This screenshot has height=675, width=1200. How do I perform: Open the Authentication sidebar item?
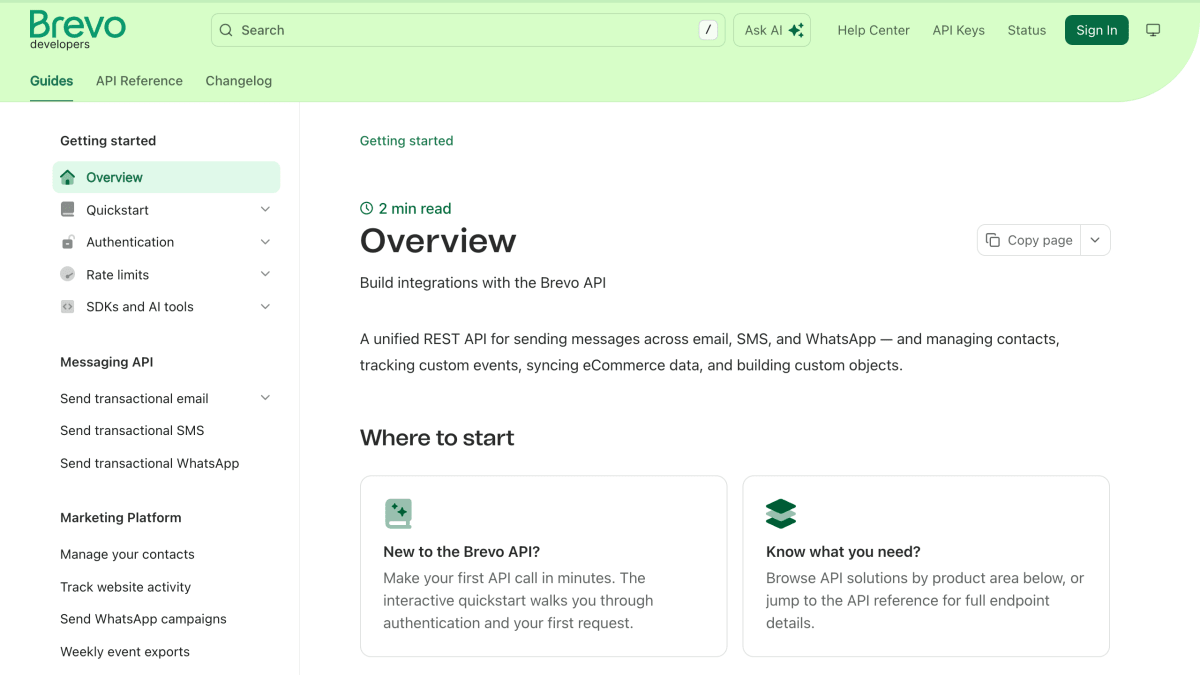pyautogui.click(x=166, y=242)
